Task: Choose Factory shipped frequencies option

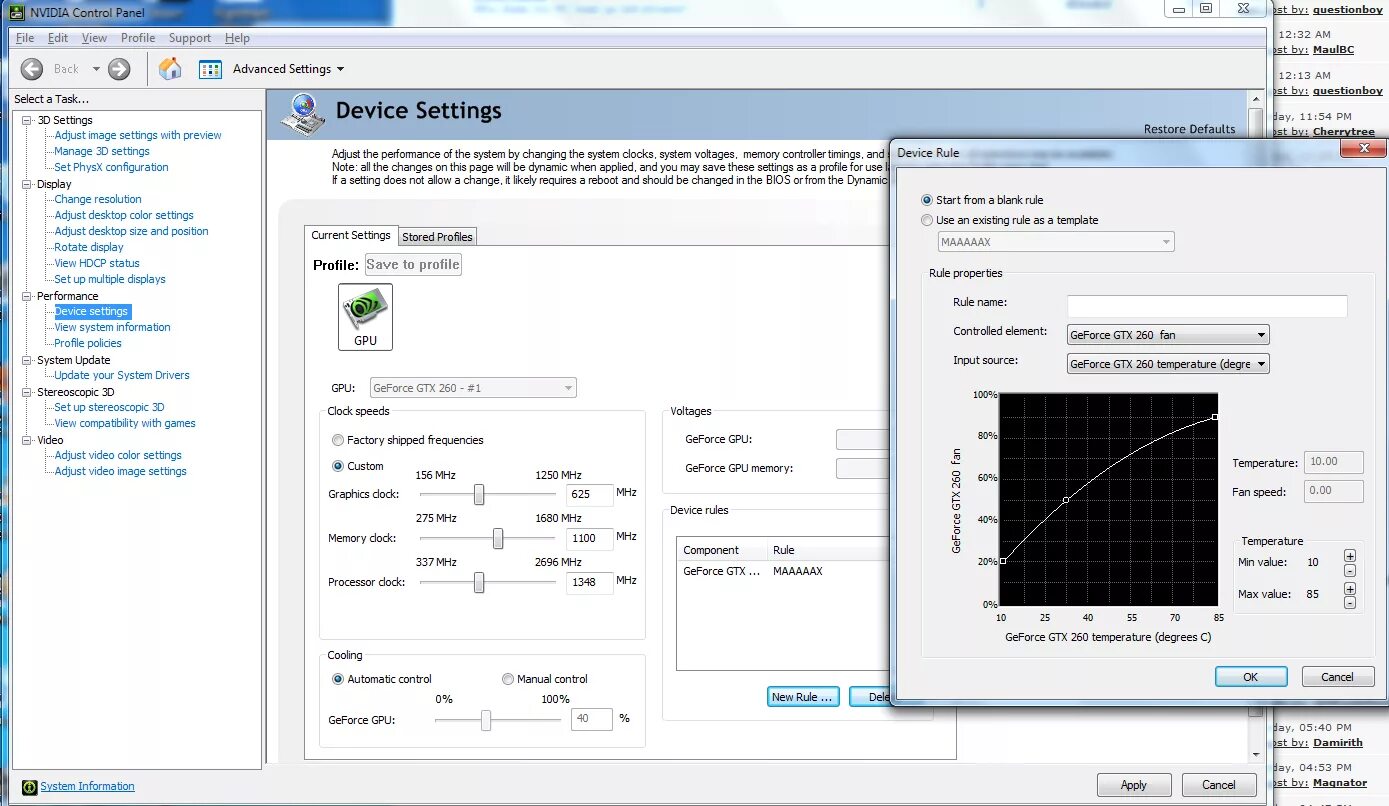Action: pos(338,440)
